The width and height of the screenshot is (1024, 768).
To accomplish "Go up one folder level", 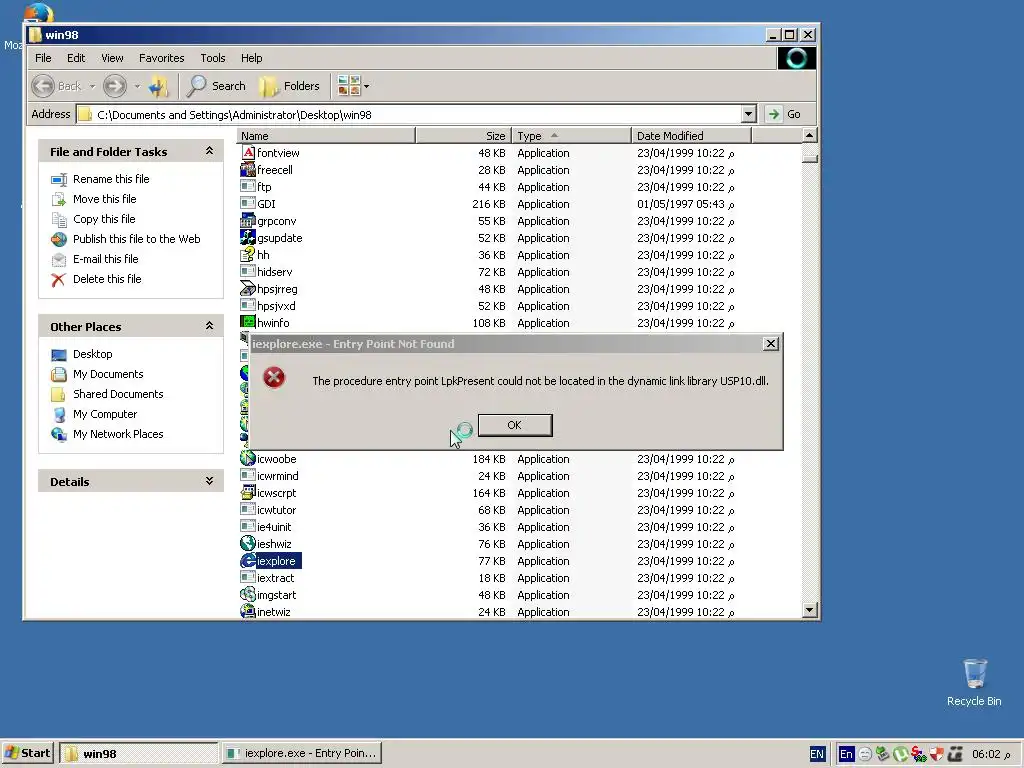I will click(158, 86).
